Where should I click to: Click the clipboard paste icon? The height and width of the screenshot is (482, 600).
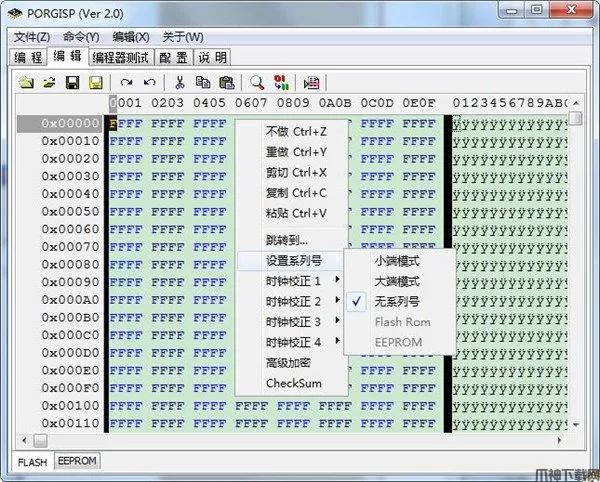[227, 82]
